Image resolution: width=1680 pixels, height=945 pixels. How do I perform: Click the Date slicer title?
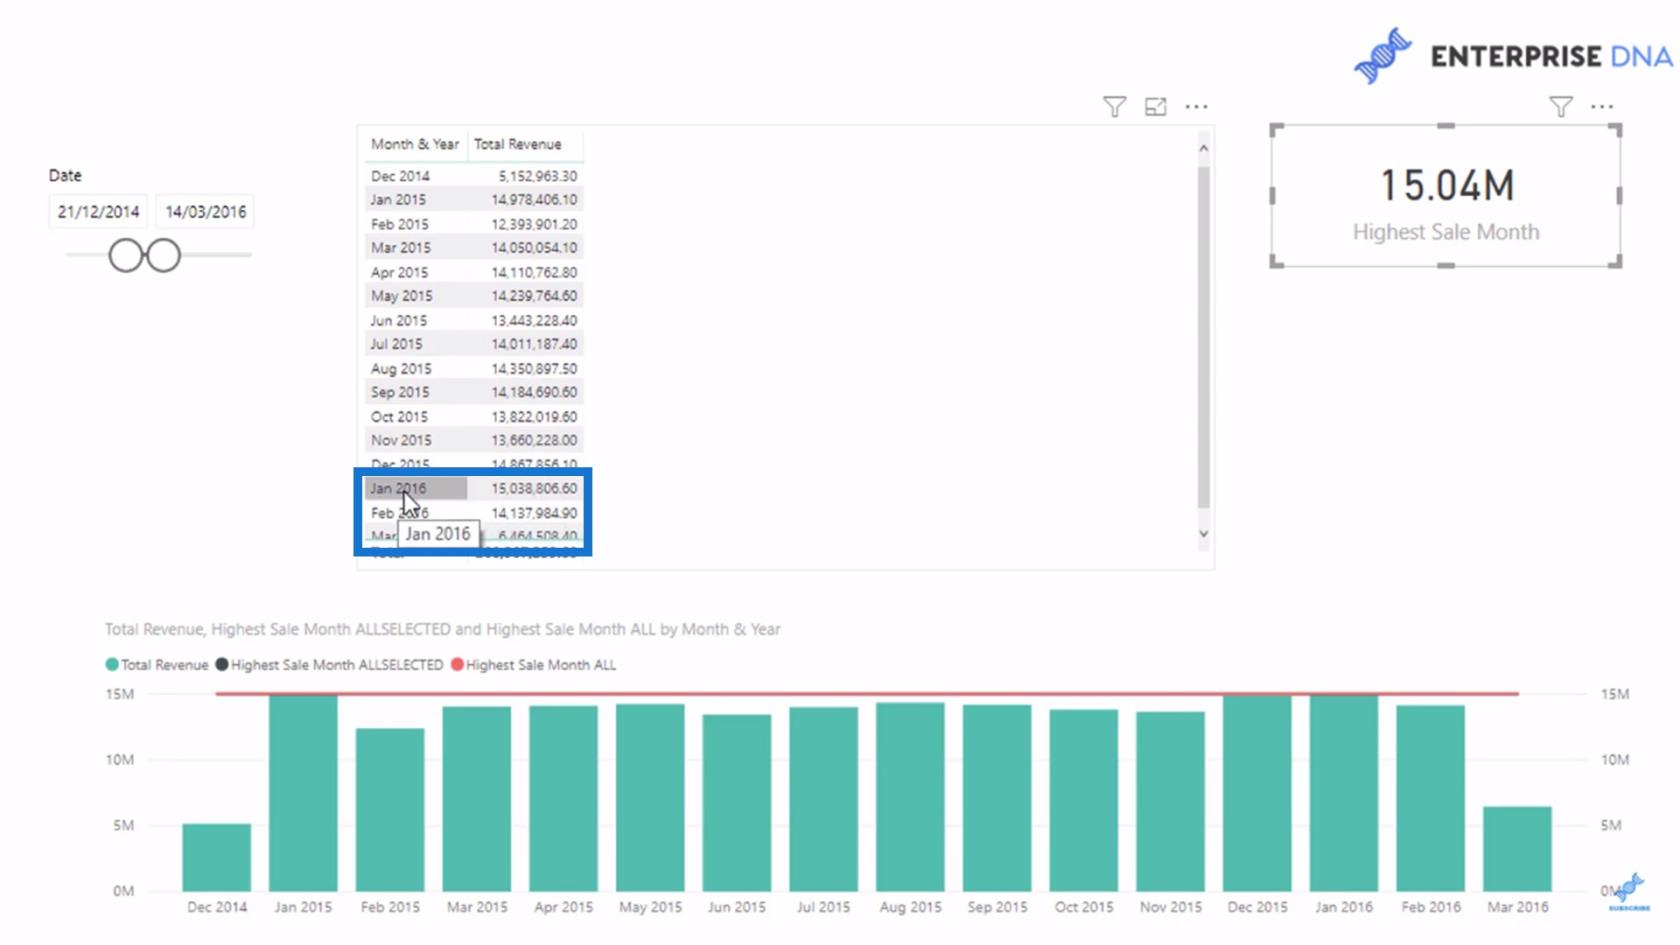(65, 175)
